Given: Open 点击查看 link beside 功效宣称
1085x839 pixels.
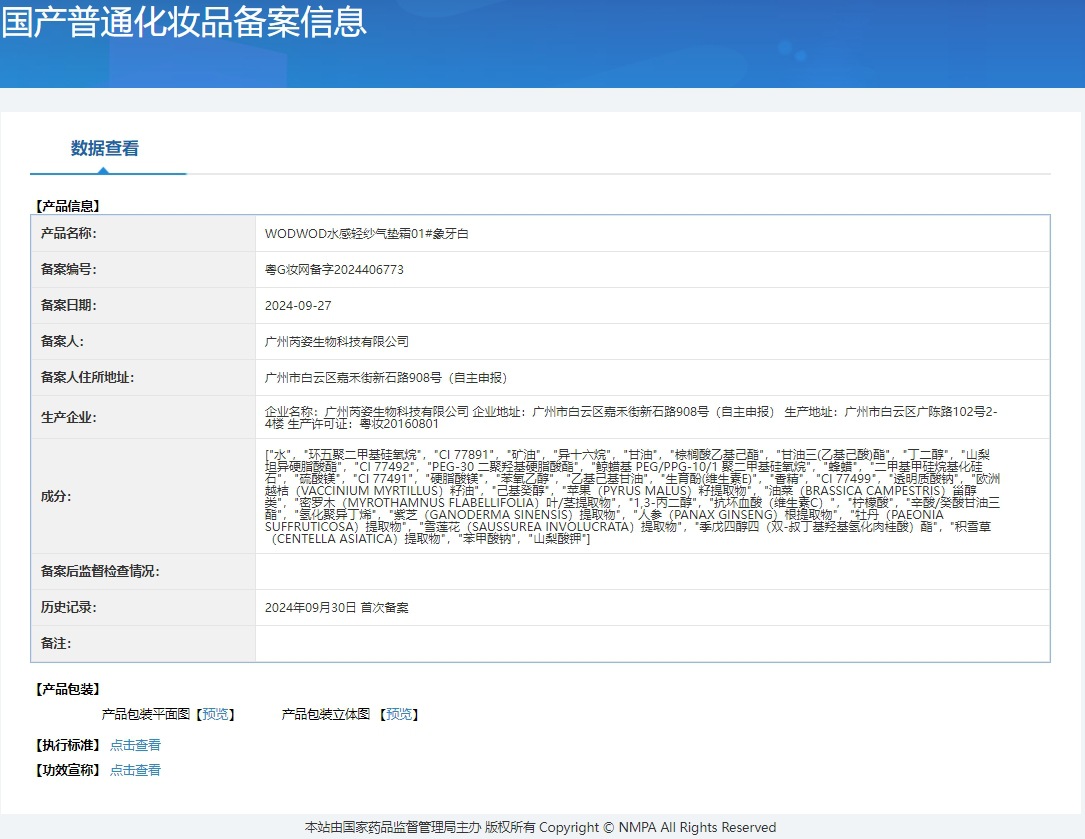Looking at the screenshot, I should point(135,770).
